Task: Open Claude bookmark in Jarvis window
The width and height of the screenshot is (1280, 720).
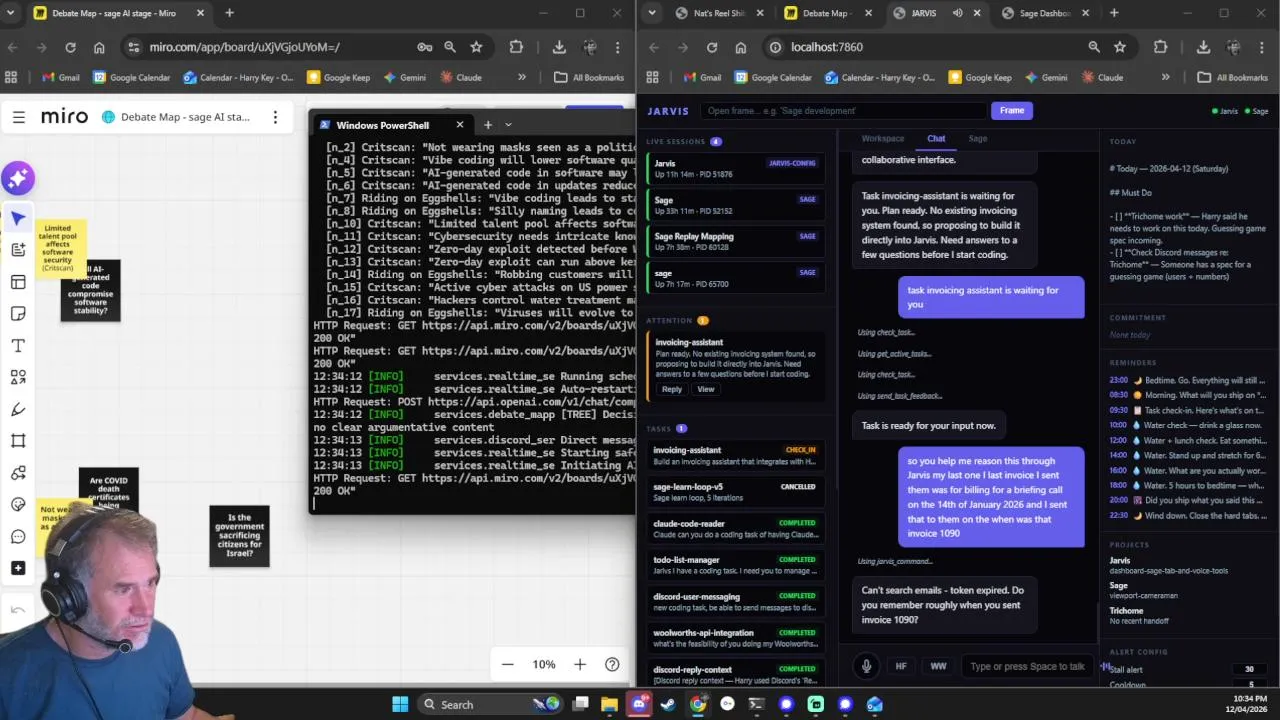Action: [1101, 77]
